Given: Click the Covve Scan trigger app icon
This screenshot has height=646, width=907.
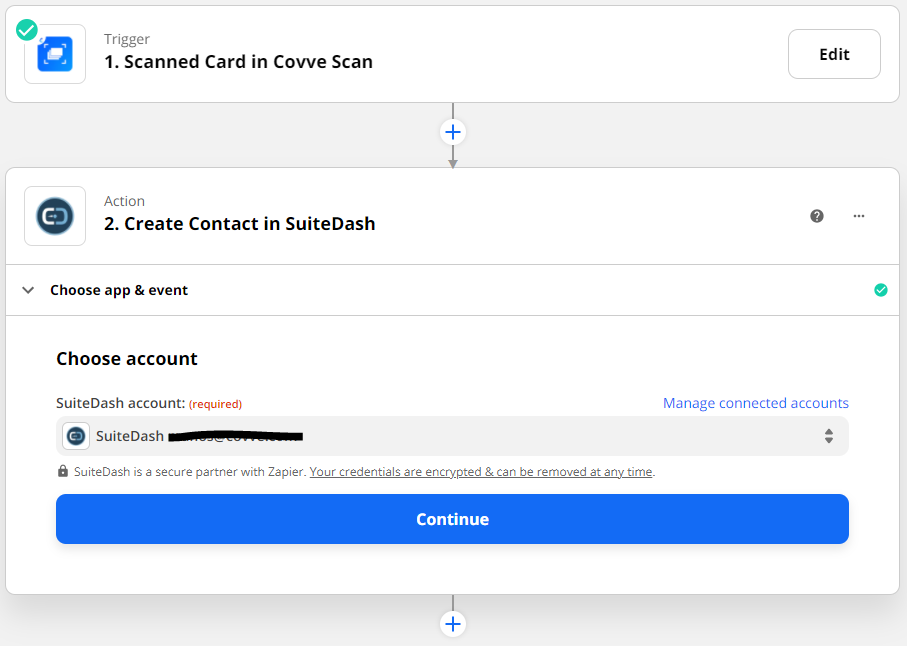Looking at the screenshot, I should tap(55, 54).
